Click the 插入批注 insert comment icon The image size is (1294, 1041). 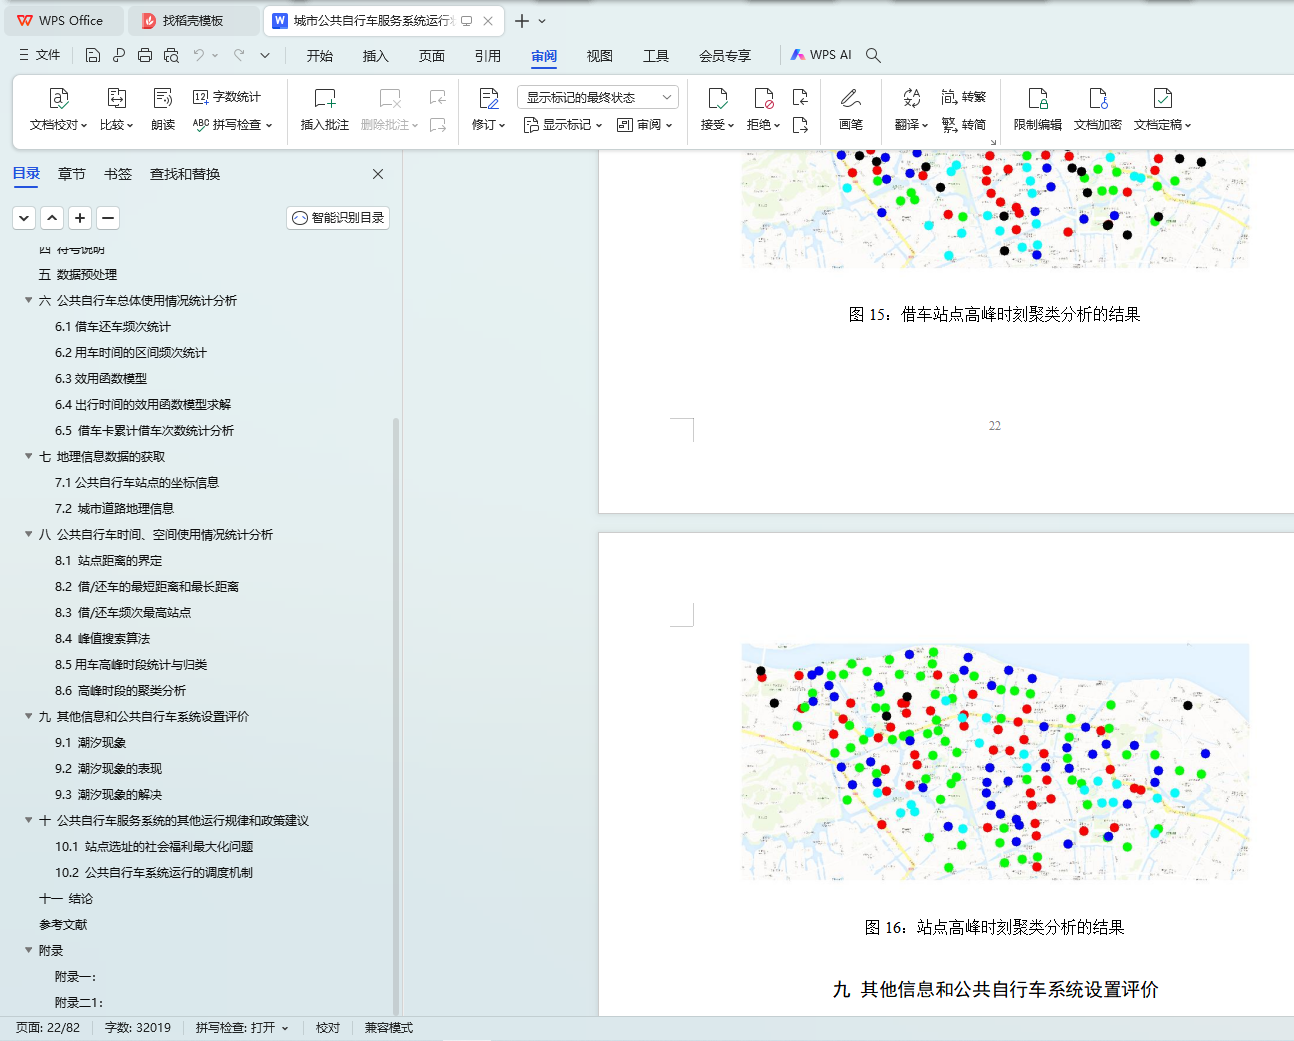(x=325, y=98)
